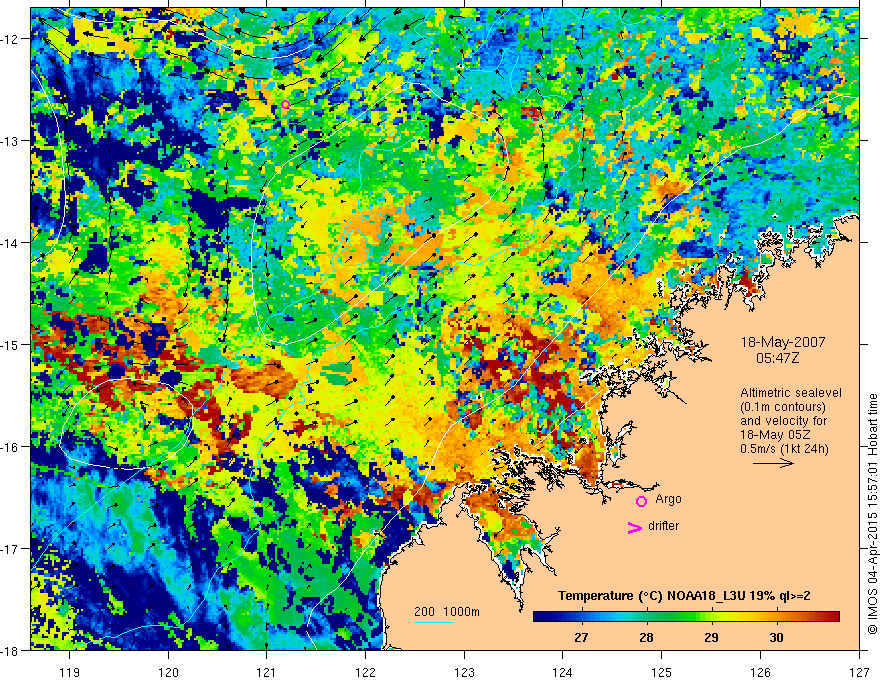Click the magenta Argo circle in legend

coord(641,501)
